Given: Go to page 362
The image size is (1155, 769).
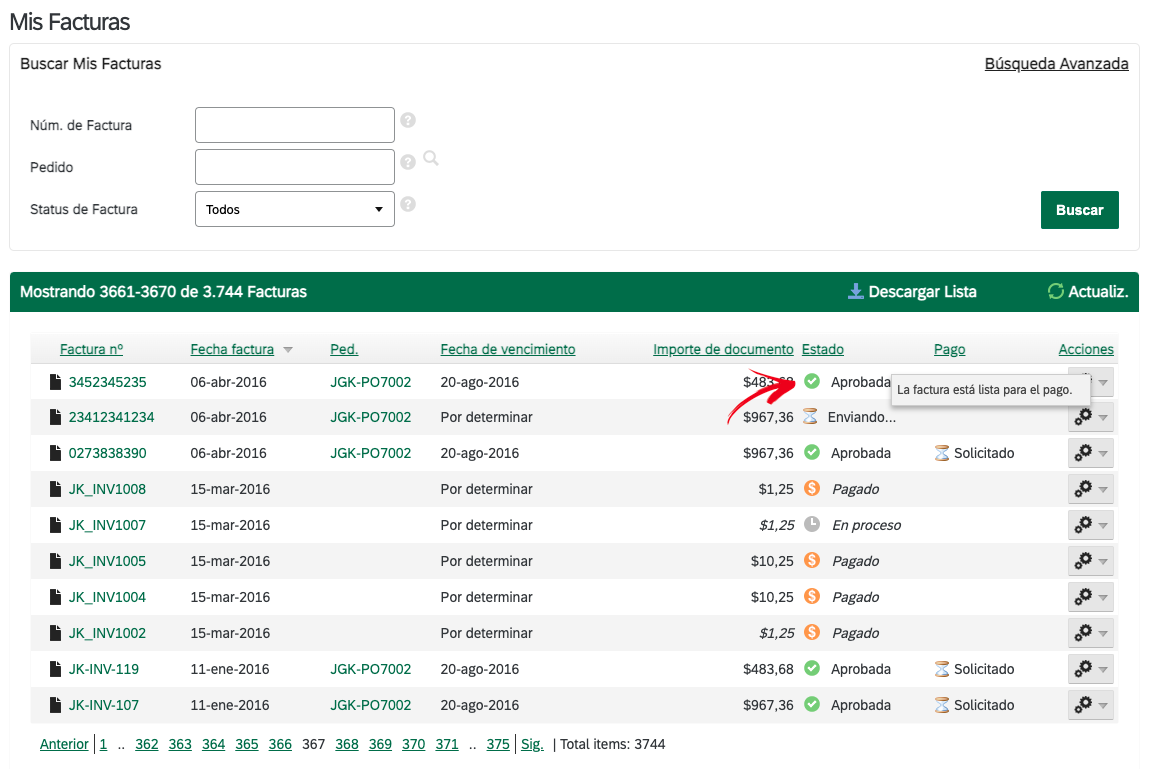Looking at the screenshot, I should pyautogui.click(x=147, y=744).
